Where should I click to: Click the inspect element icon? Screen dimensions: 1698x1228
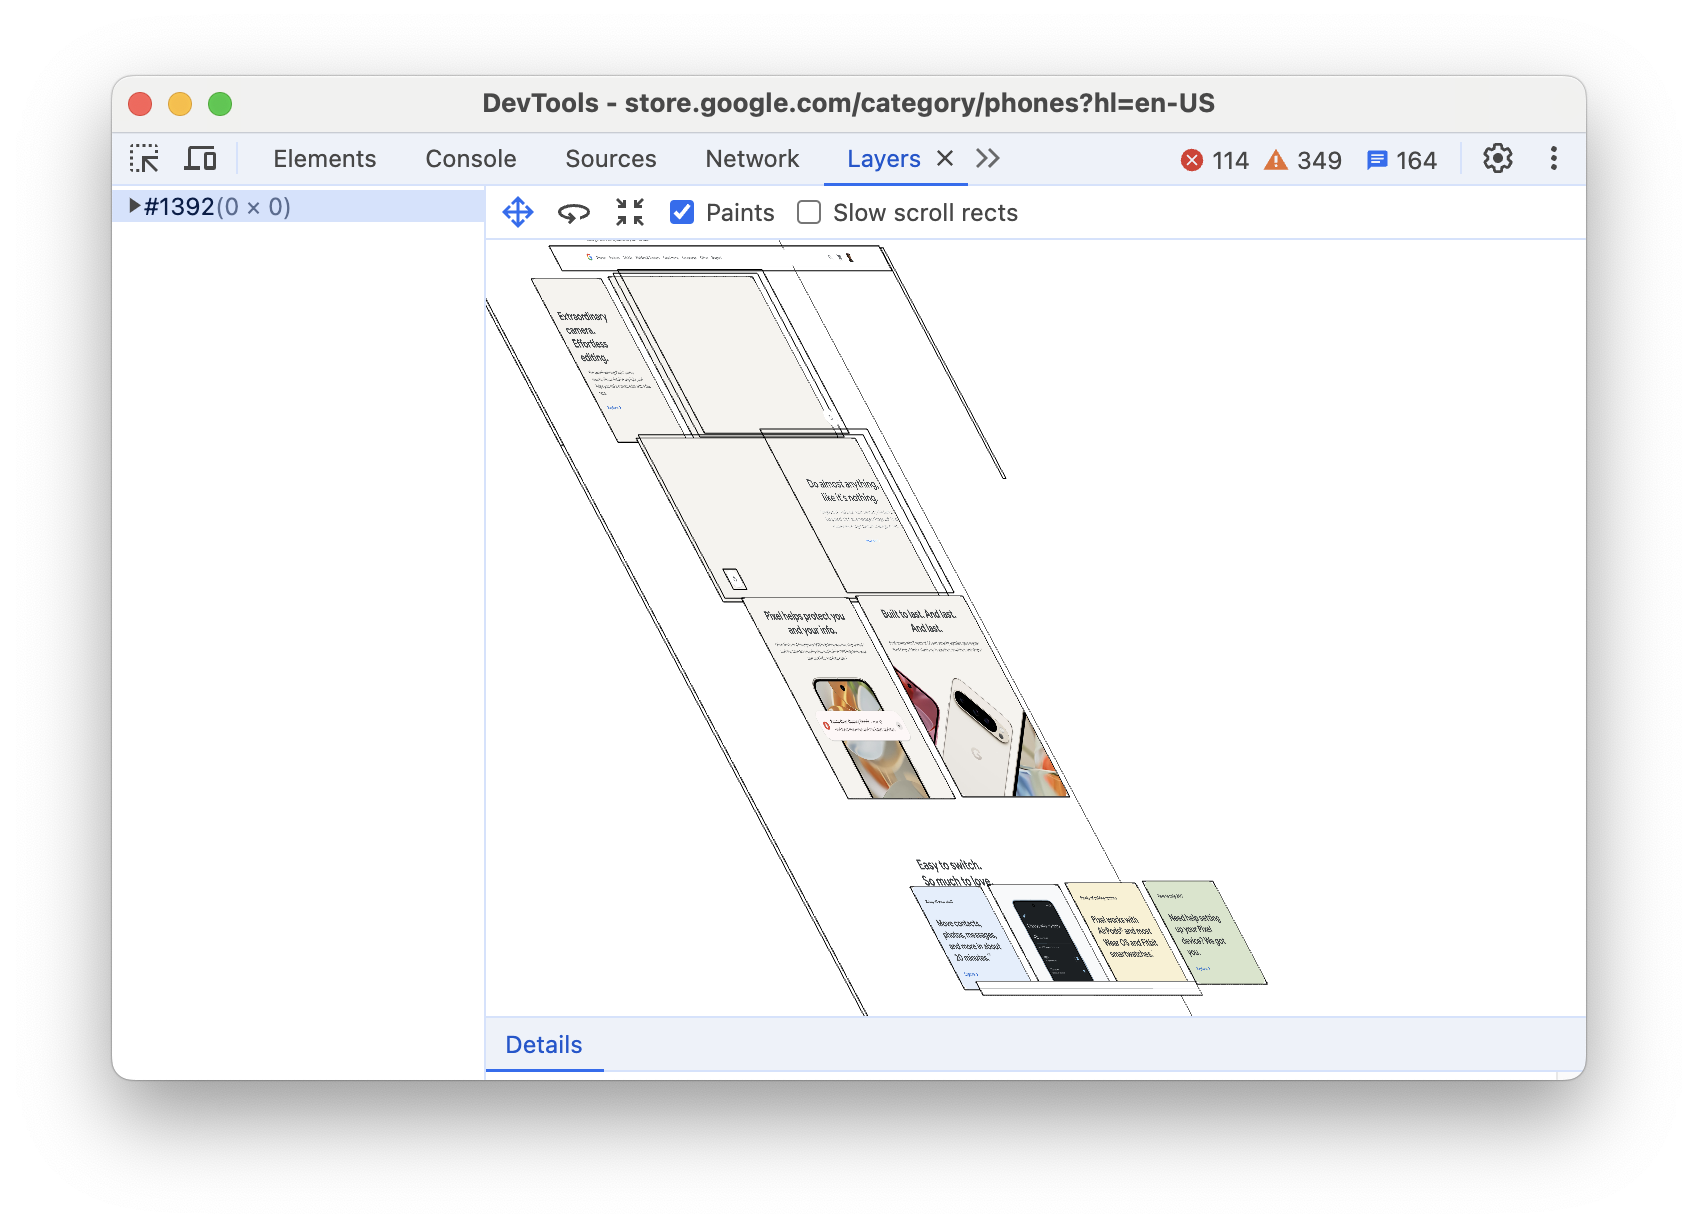tap(146, 158)
